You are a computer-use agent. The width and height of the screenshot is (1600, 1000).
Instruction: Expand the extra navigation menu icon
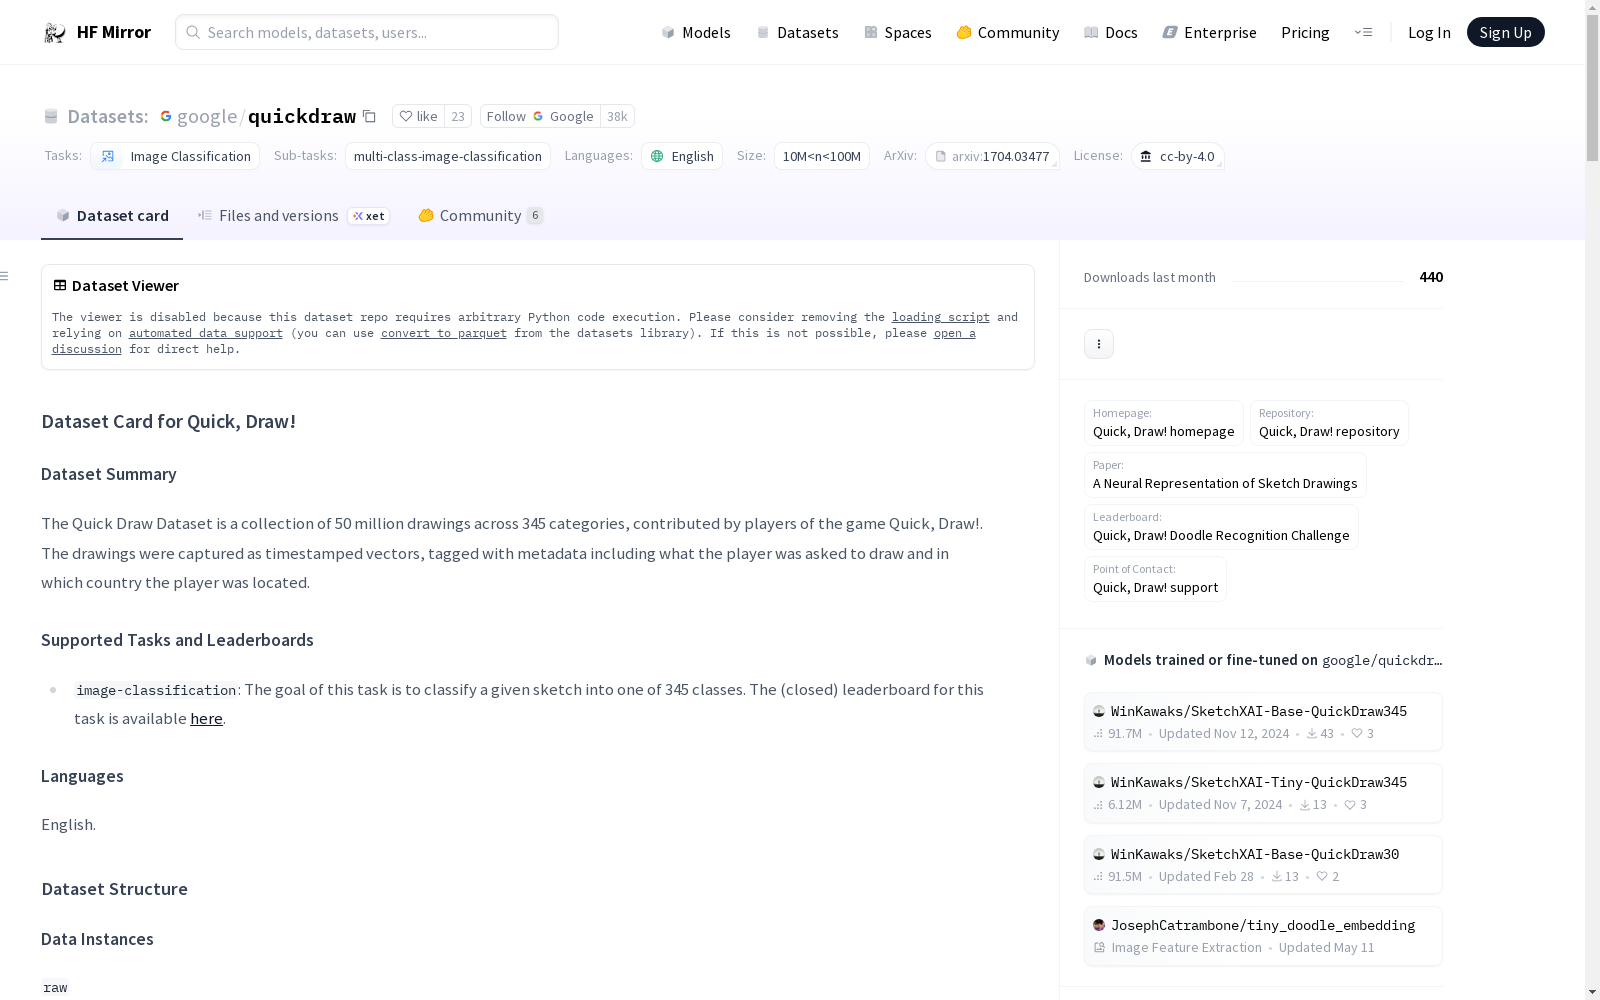tap(1363, 33)
